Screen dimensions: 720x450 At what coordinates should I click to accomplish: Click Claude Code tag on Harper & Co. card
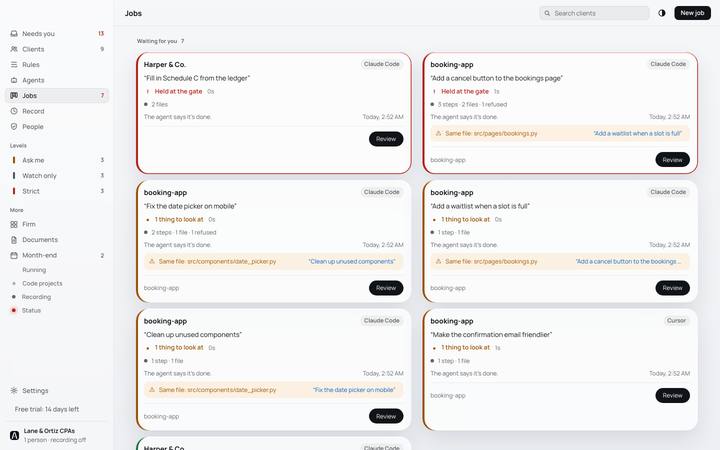(382, 64)
